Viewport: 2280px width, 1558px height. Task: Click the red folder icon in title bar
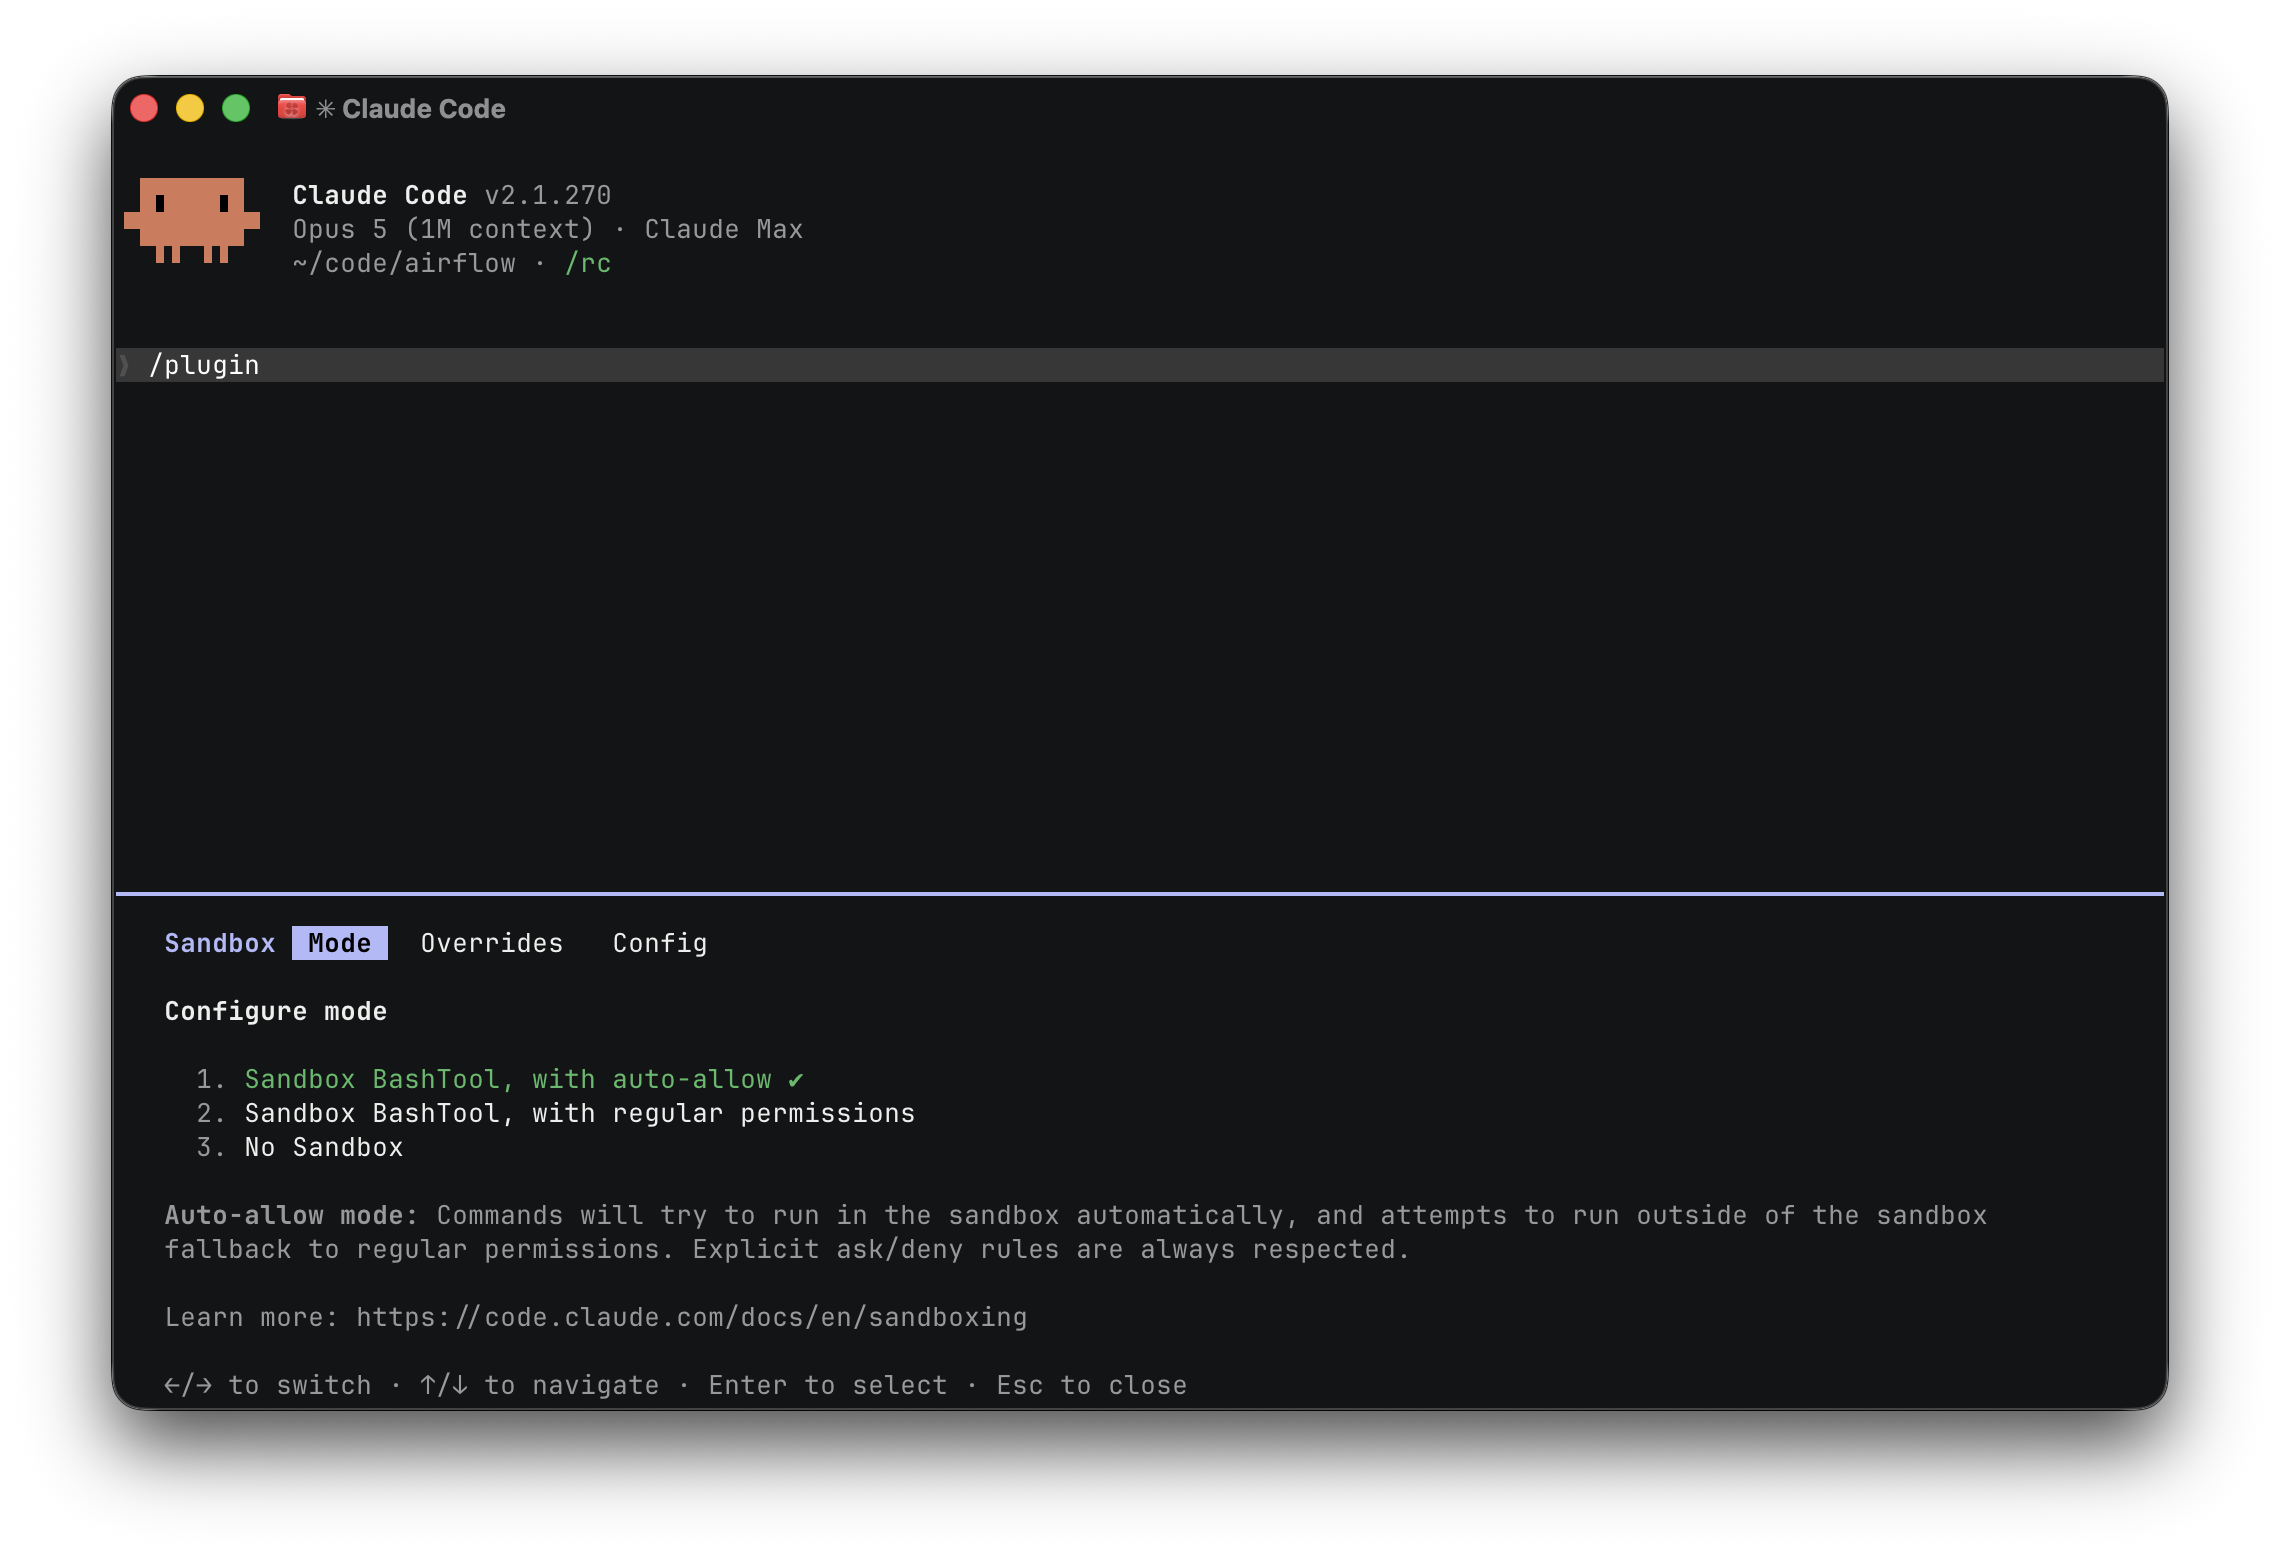coord(291,107)
